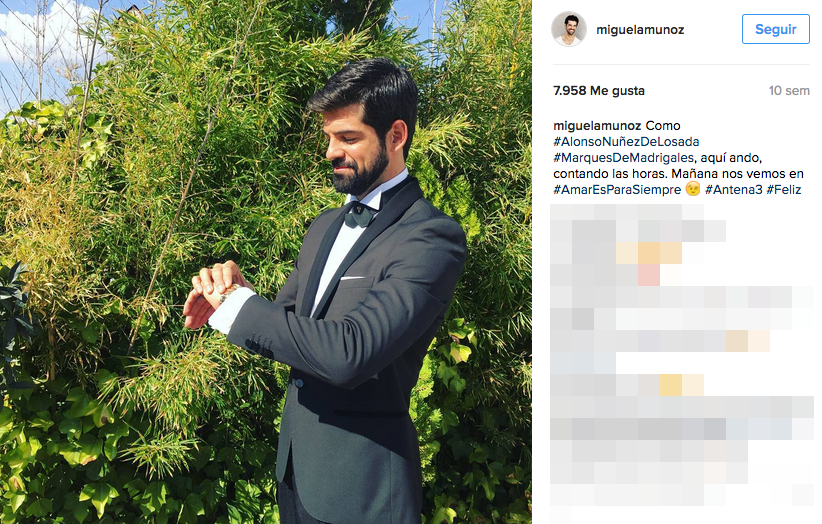
Task: Click the dark bow tie in the photo
Action: 360,214
